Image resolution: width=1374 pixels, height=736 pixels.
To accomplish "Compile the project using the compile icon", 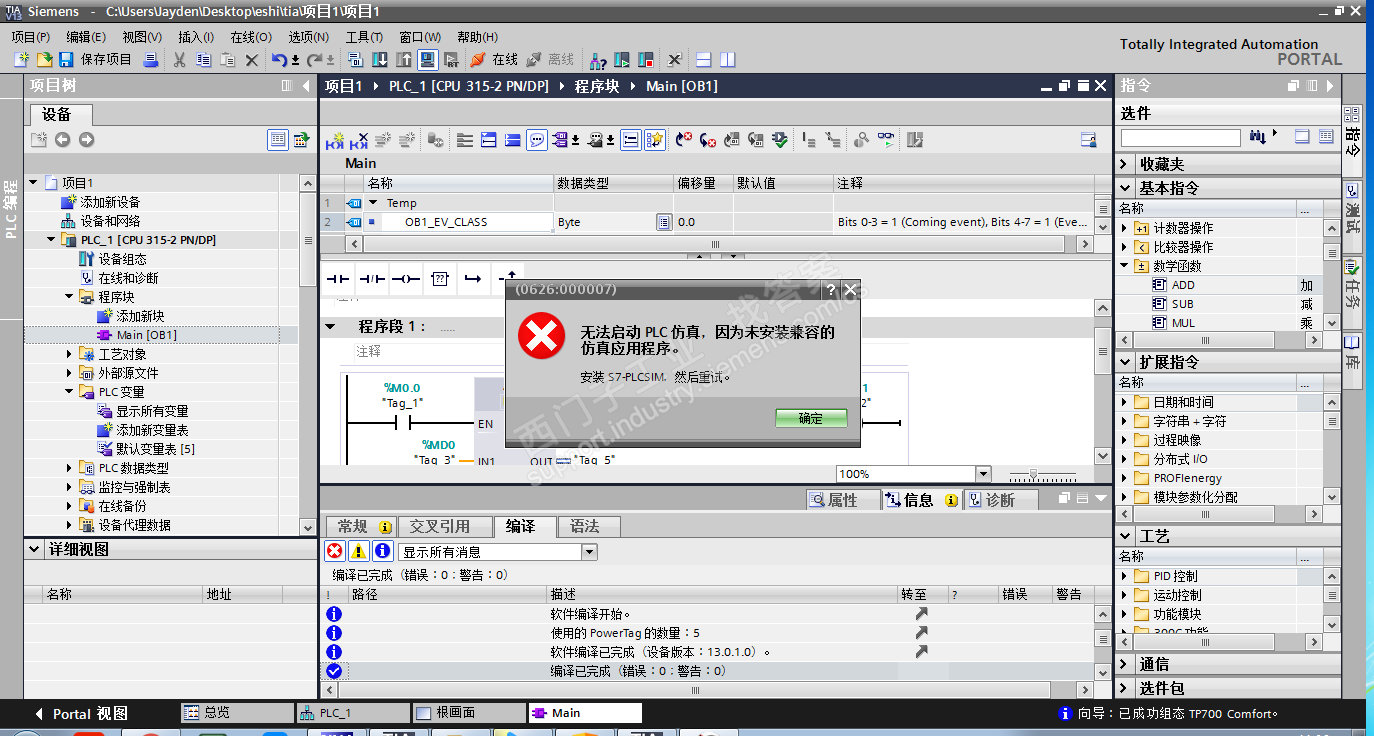I will 357,60.
